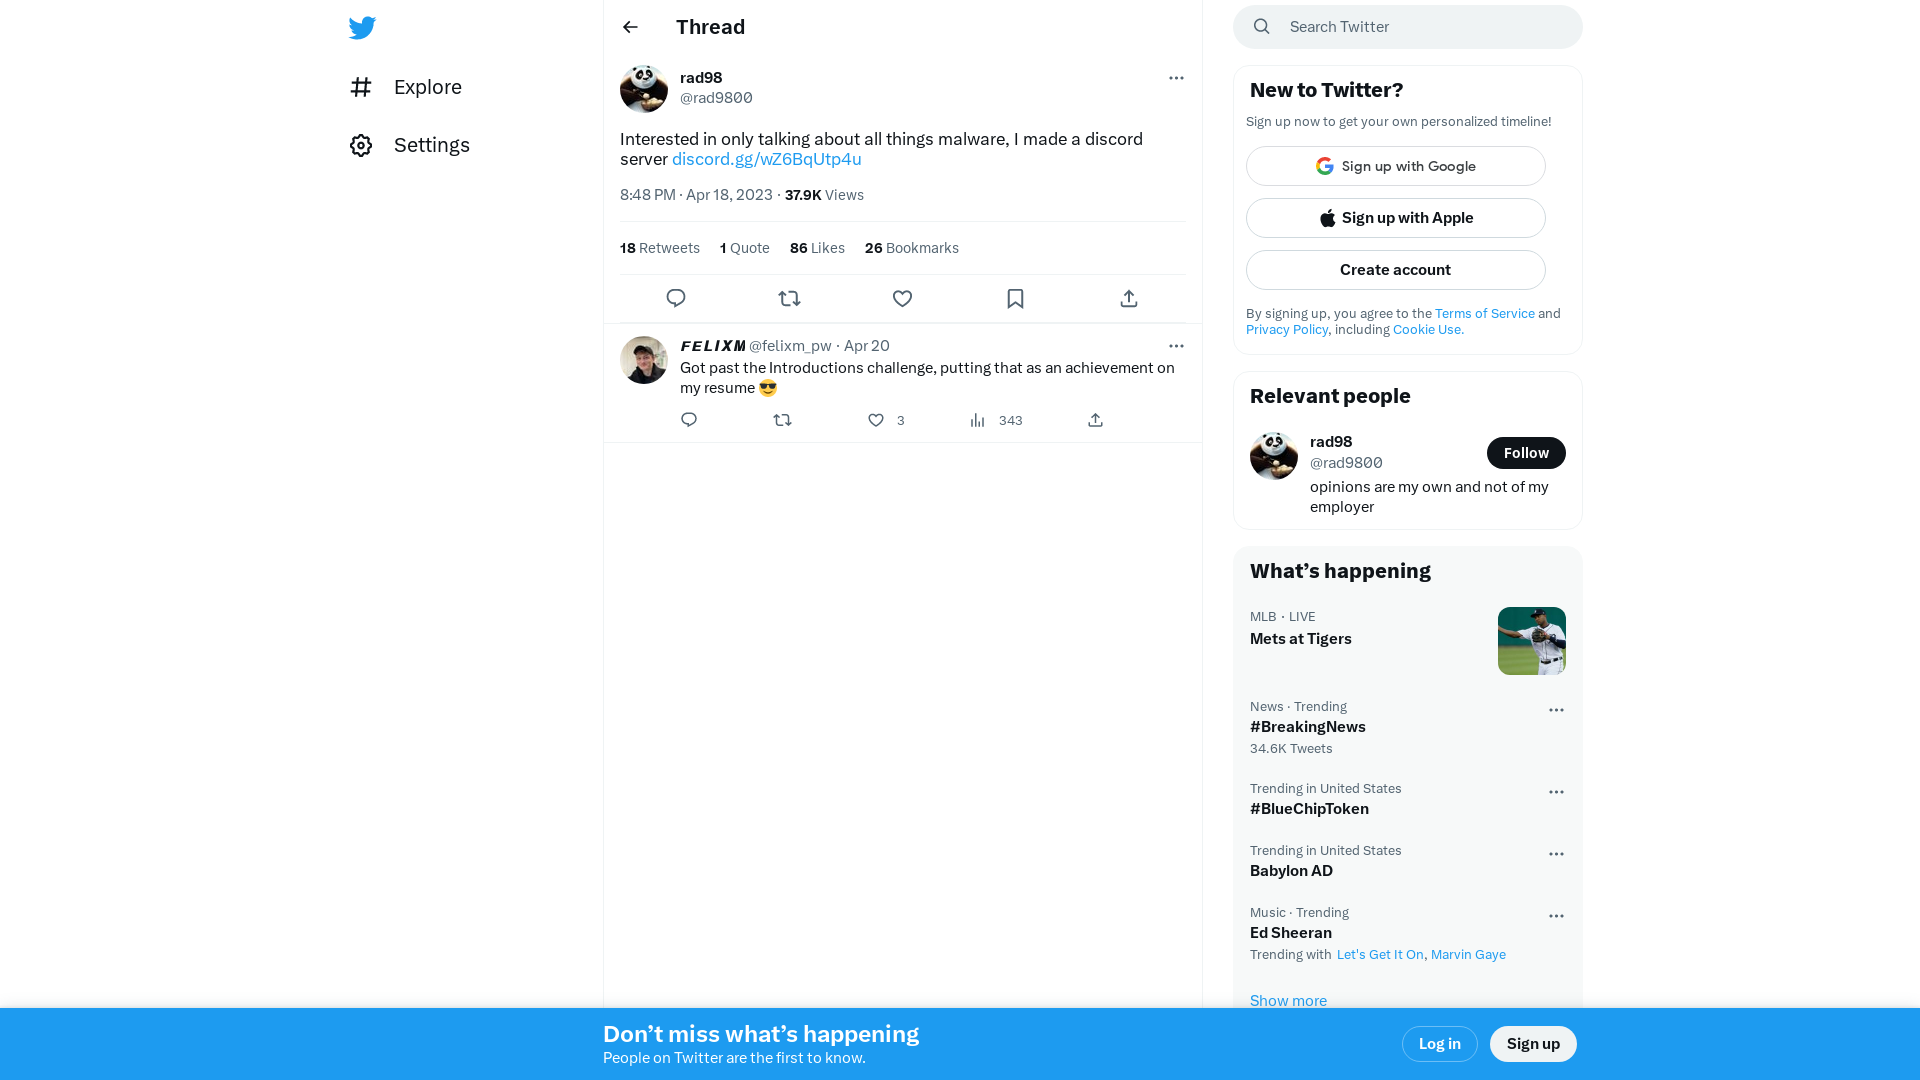Click the discord.gg/wZ6BqUtp4u link
This screenshot has height=1080, width=1920.
pyautogui.click(x=766, y=158)
